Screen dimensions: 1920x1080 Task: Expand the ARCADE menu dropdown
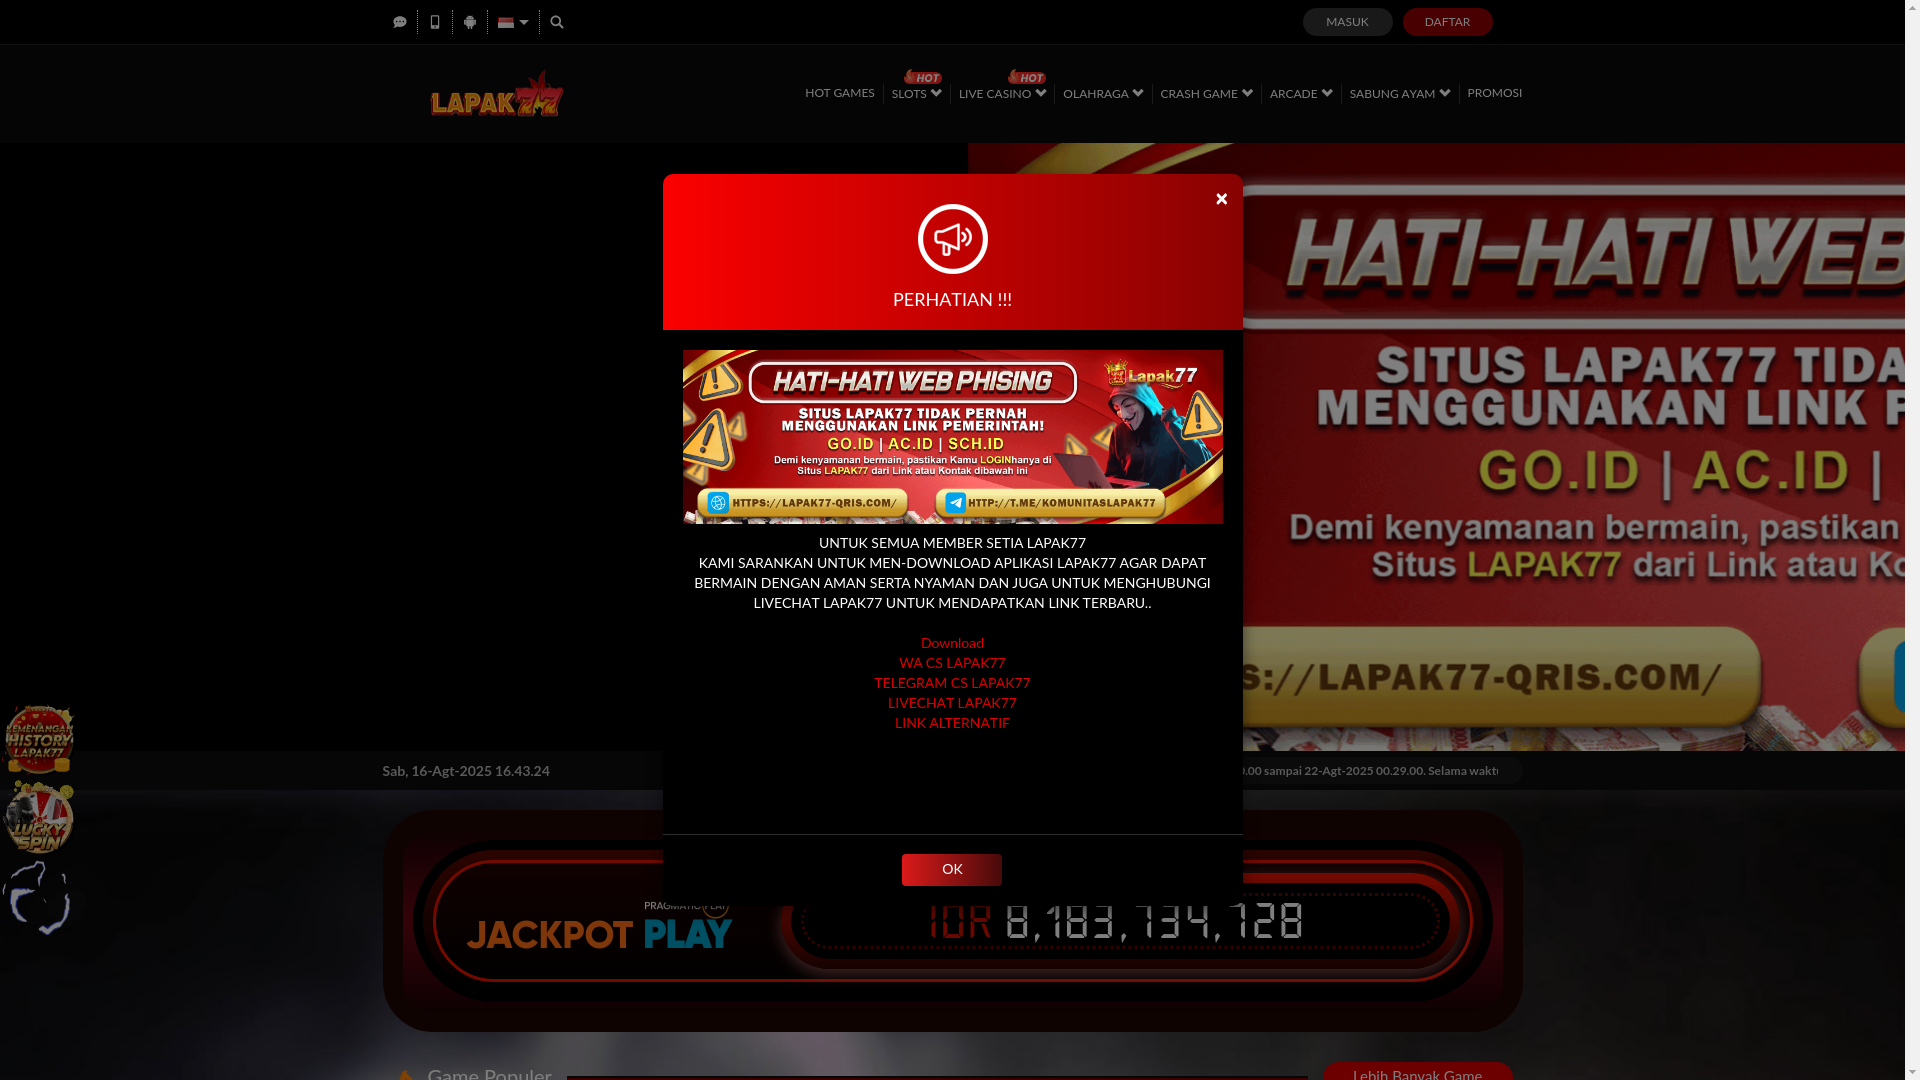click(1301, 93)
